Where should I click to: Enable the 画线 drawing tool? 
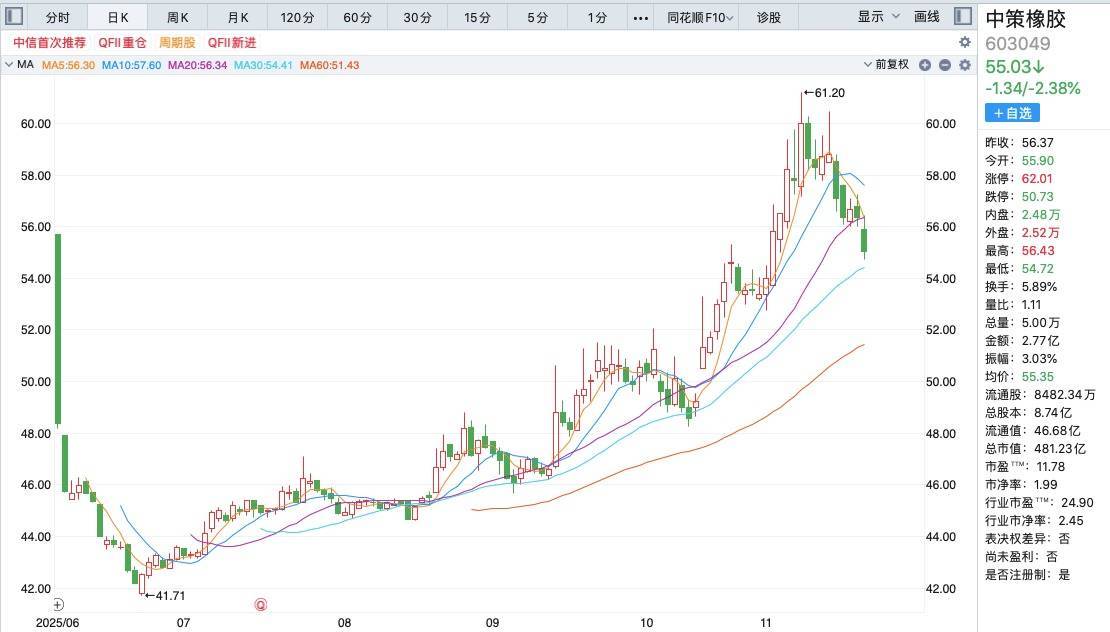[x=927, y=17]
